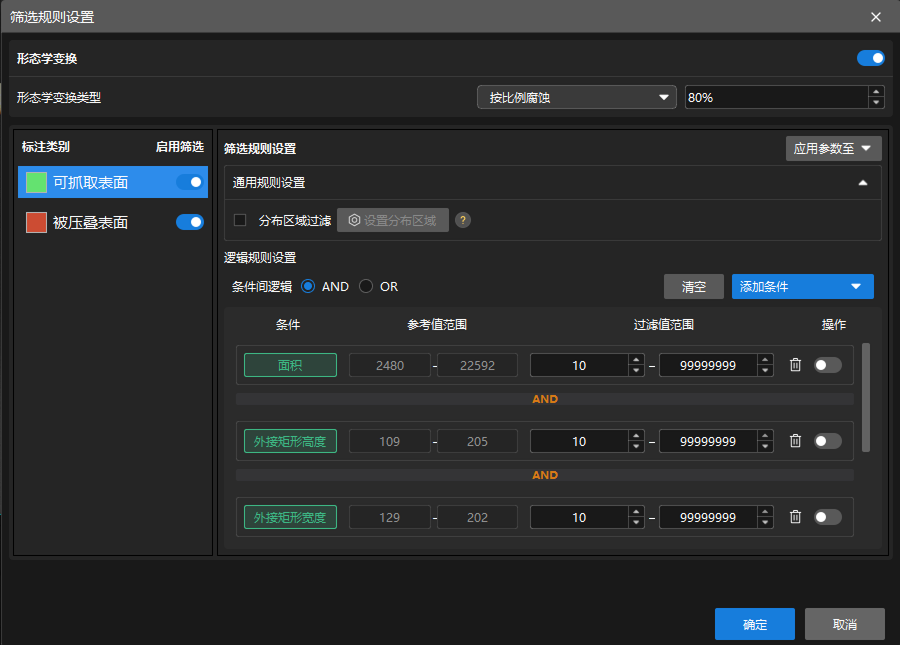Delete the 外接矩形高度 condition with trash icon
Viewport: 900px width, 645px height.
coord(795,441)
